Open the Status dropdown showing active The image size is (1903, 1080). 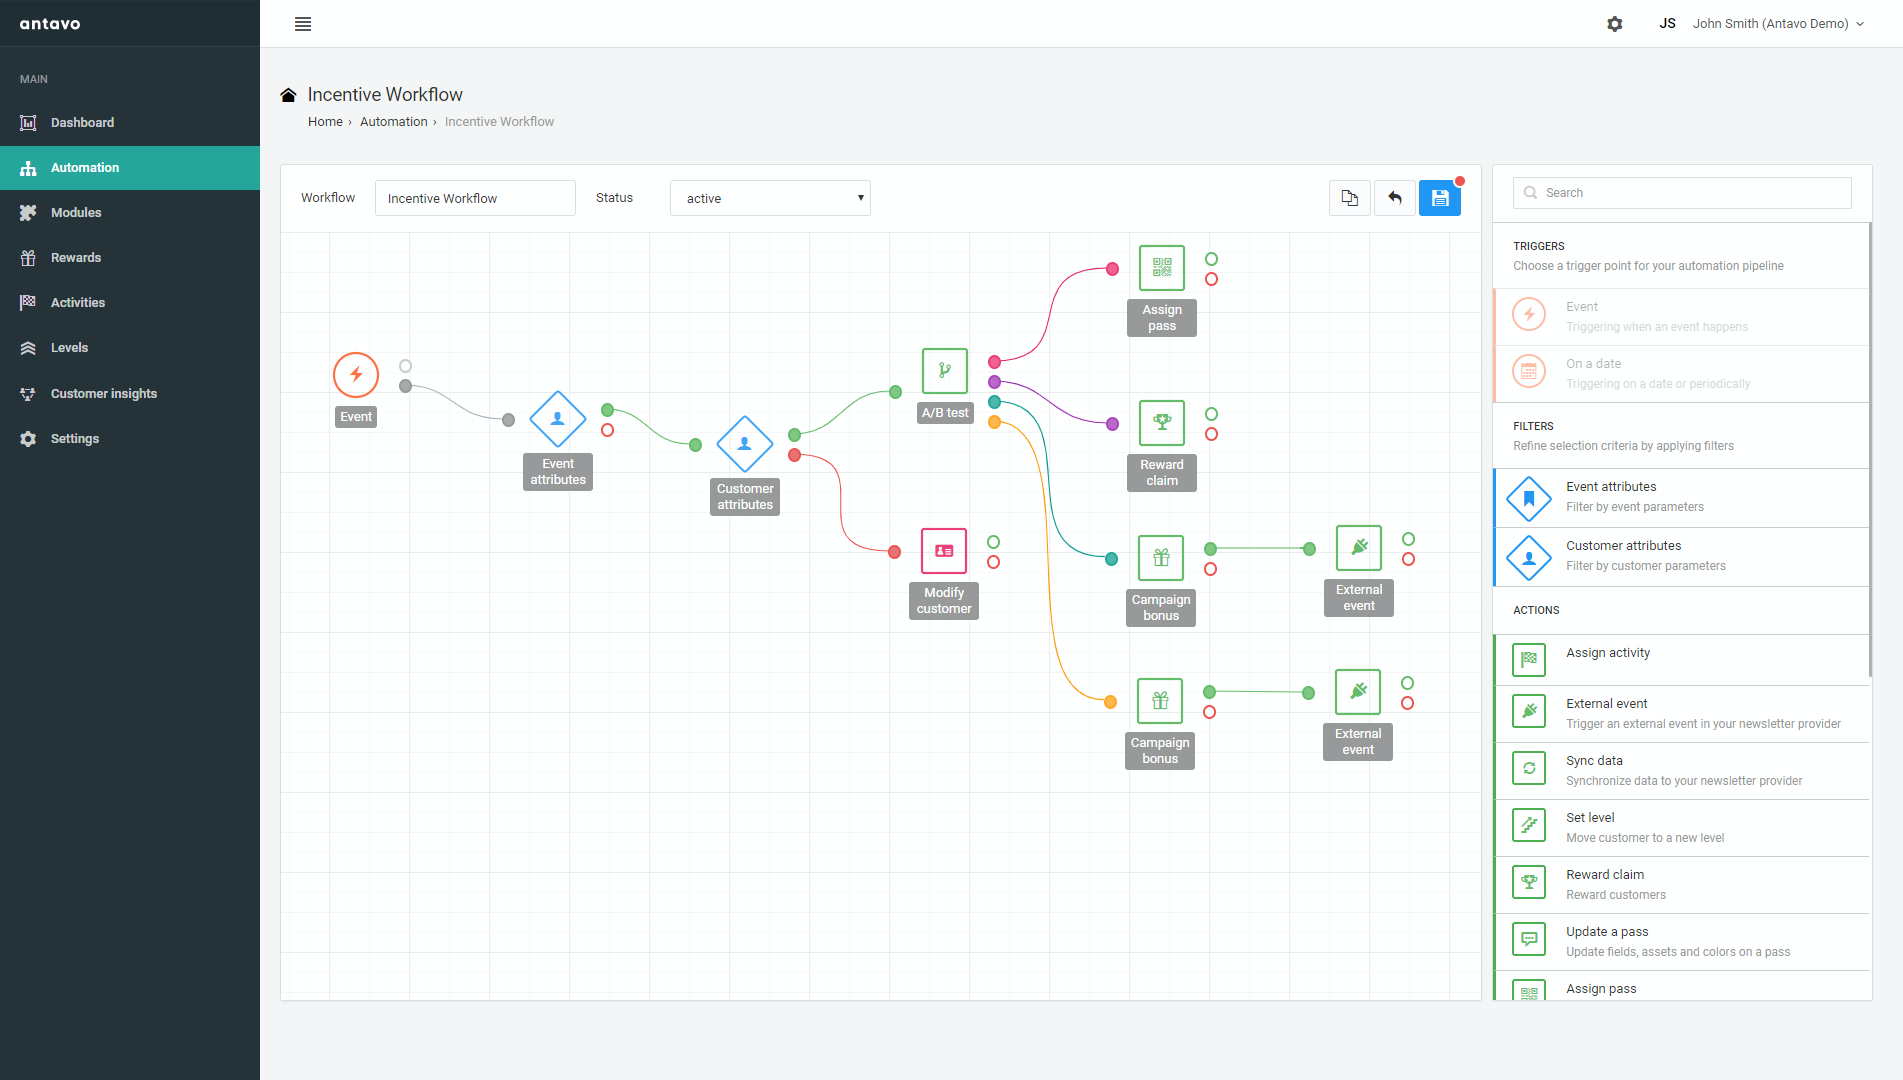click(770, 198)
